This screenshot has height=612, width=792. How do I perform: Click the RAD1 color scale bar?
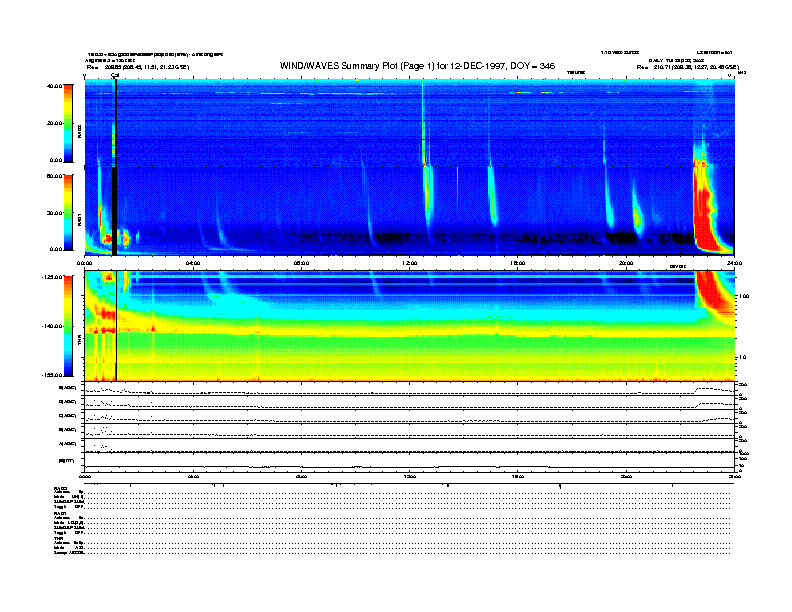coord(68,212)
